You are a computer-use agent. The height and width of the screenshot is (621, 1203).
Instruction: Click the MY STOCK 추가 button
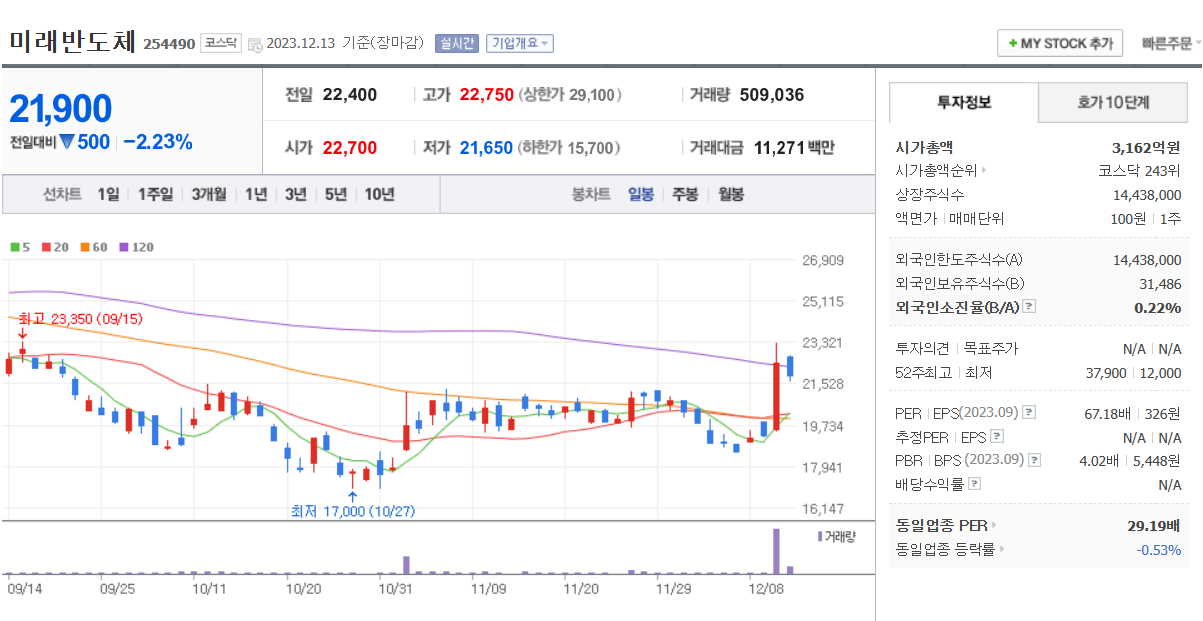click(x=1060, y=44)
